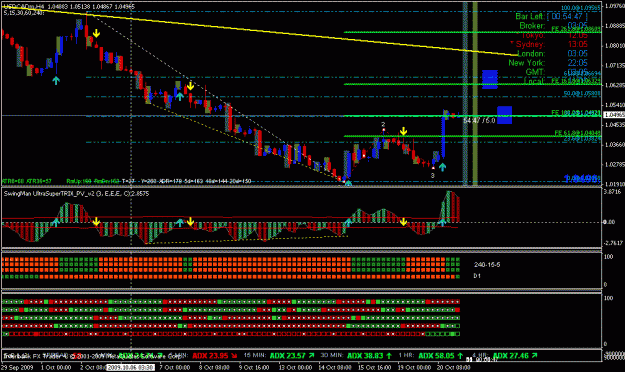This screenshot has height=372, width=625.
Task: Click the 50.0 Fibonacci retracement label
Action: click(x=582, y=94)
